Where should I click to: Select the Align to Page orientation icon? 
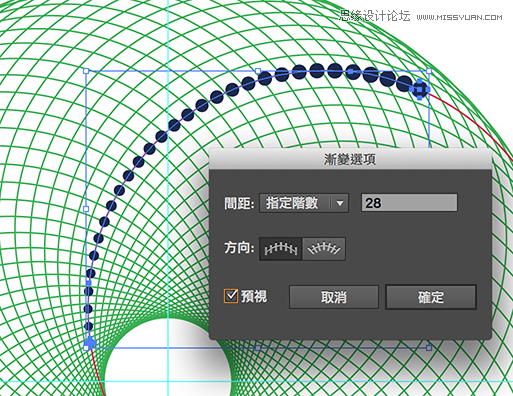coord(281,249)
